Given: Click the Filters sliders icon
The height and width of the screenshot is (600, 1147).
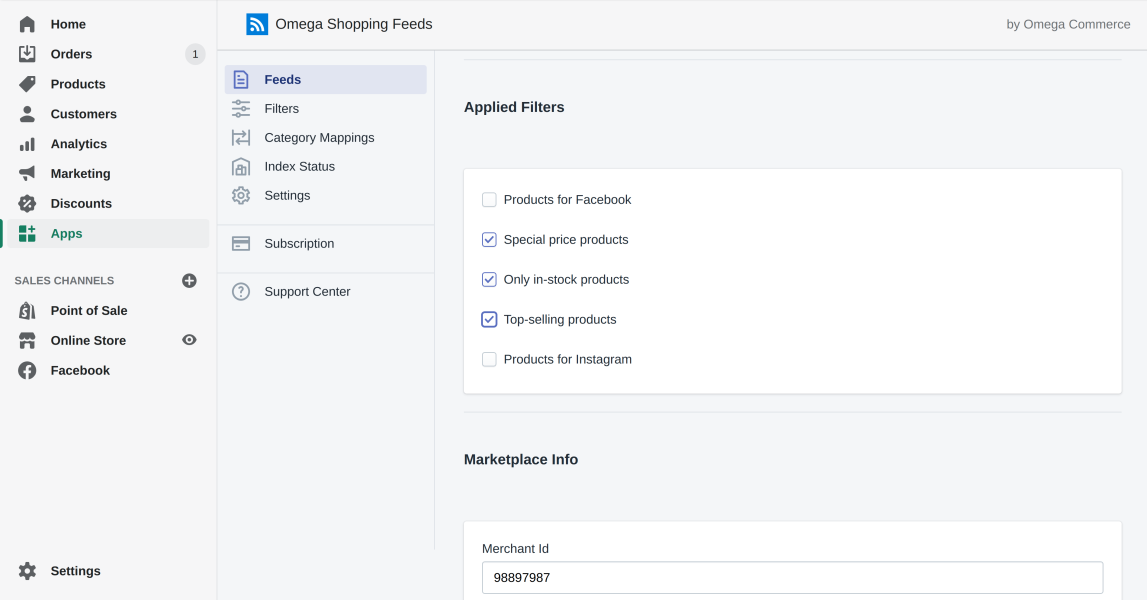Looking at the screenshot, I should click(241, 109).
